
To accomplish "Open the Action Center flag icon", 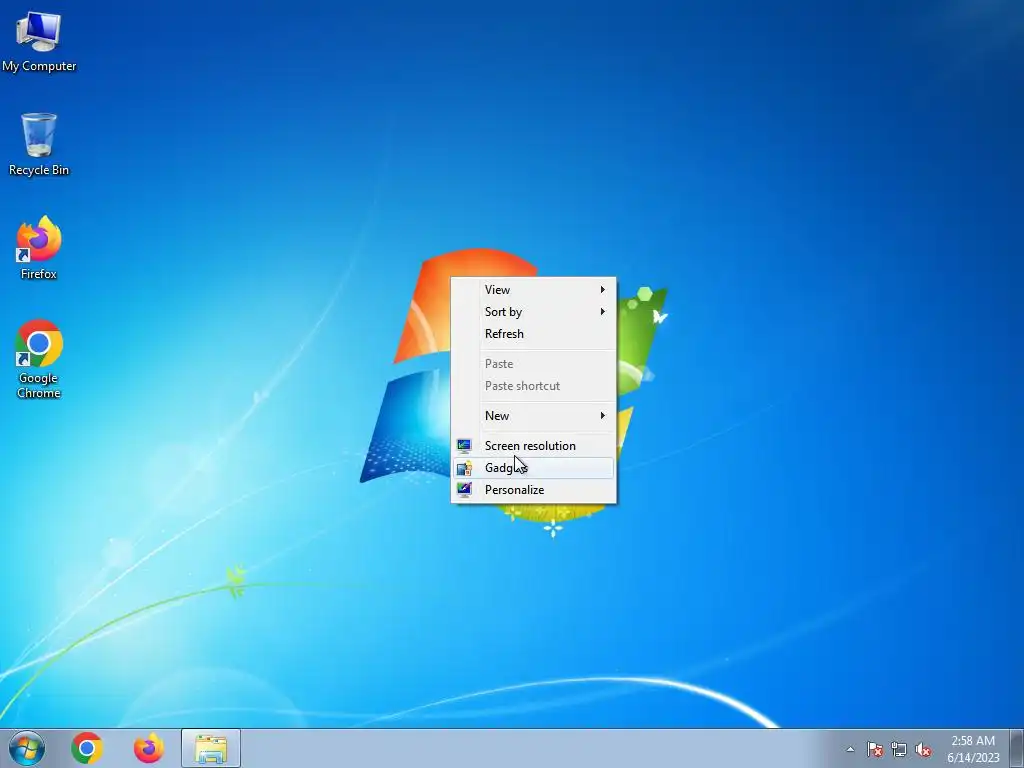I will pos(874,749).
